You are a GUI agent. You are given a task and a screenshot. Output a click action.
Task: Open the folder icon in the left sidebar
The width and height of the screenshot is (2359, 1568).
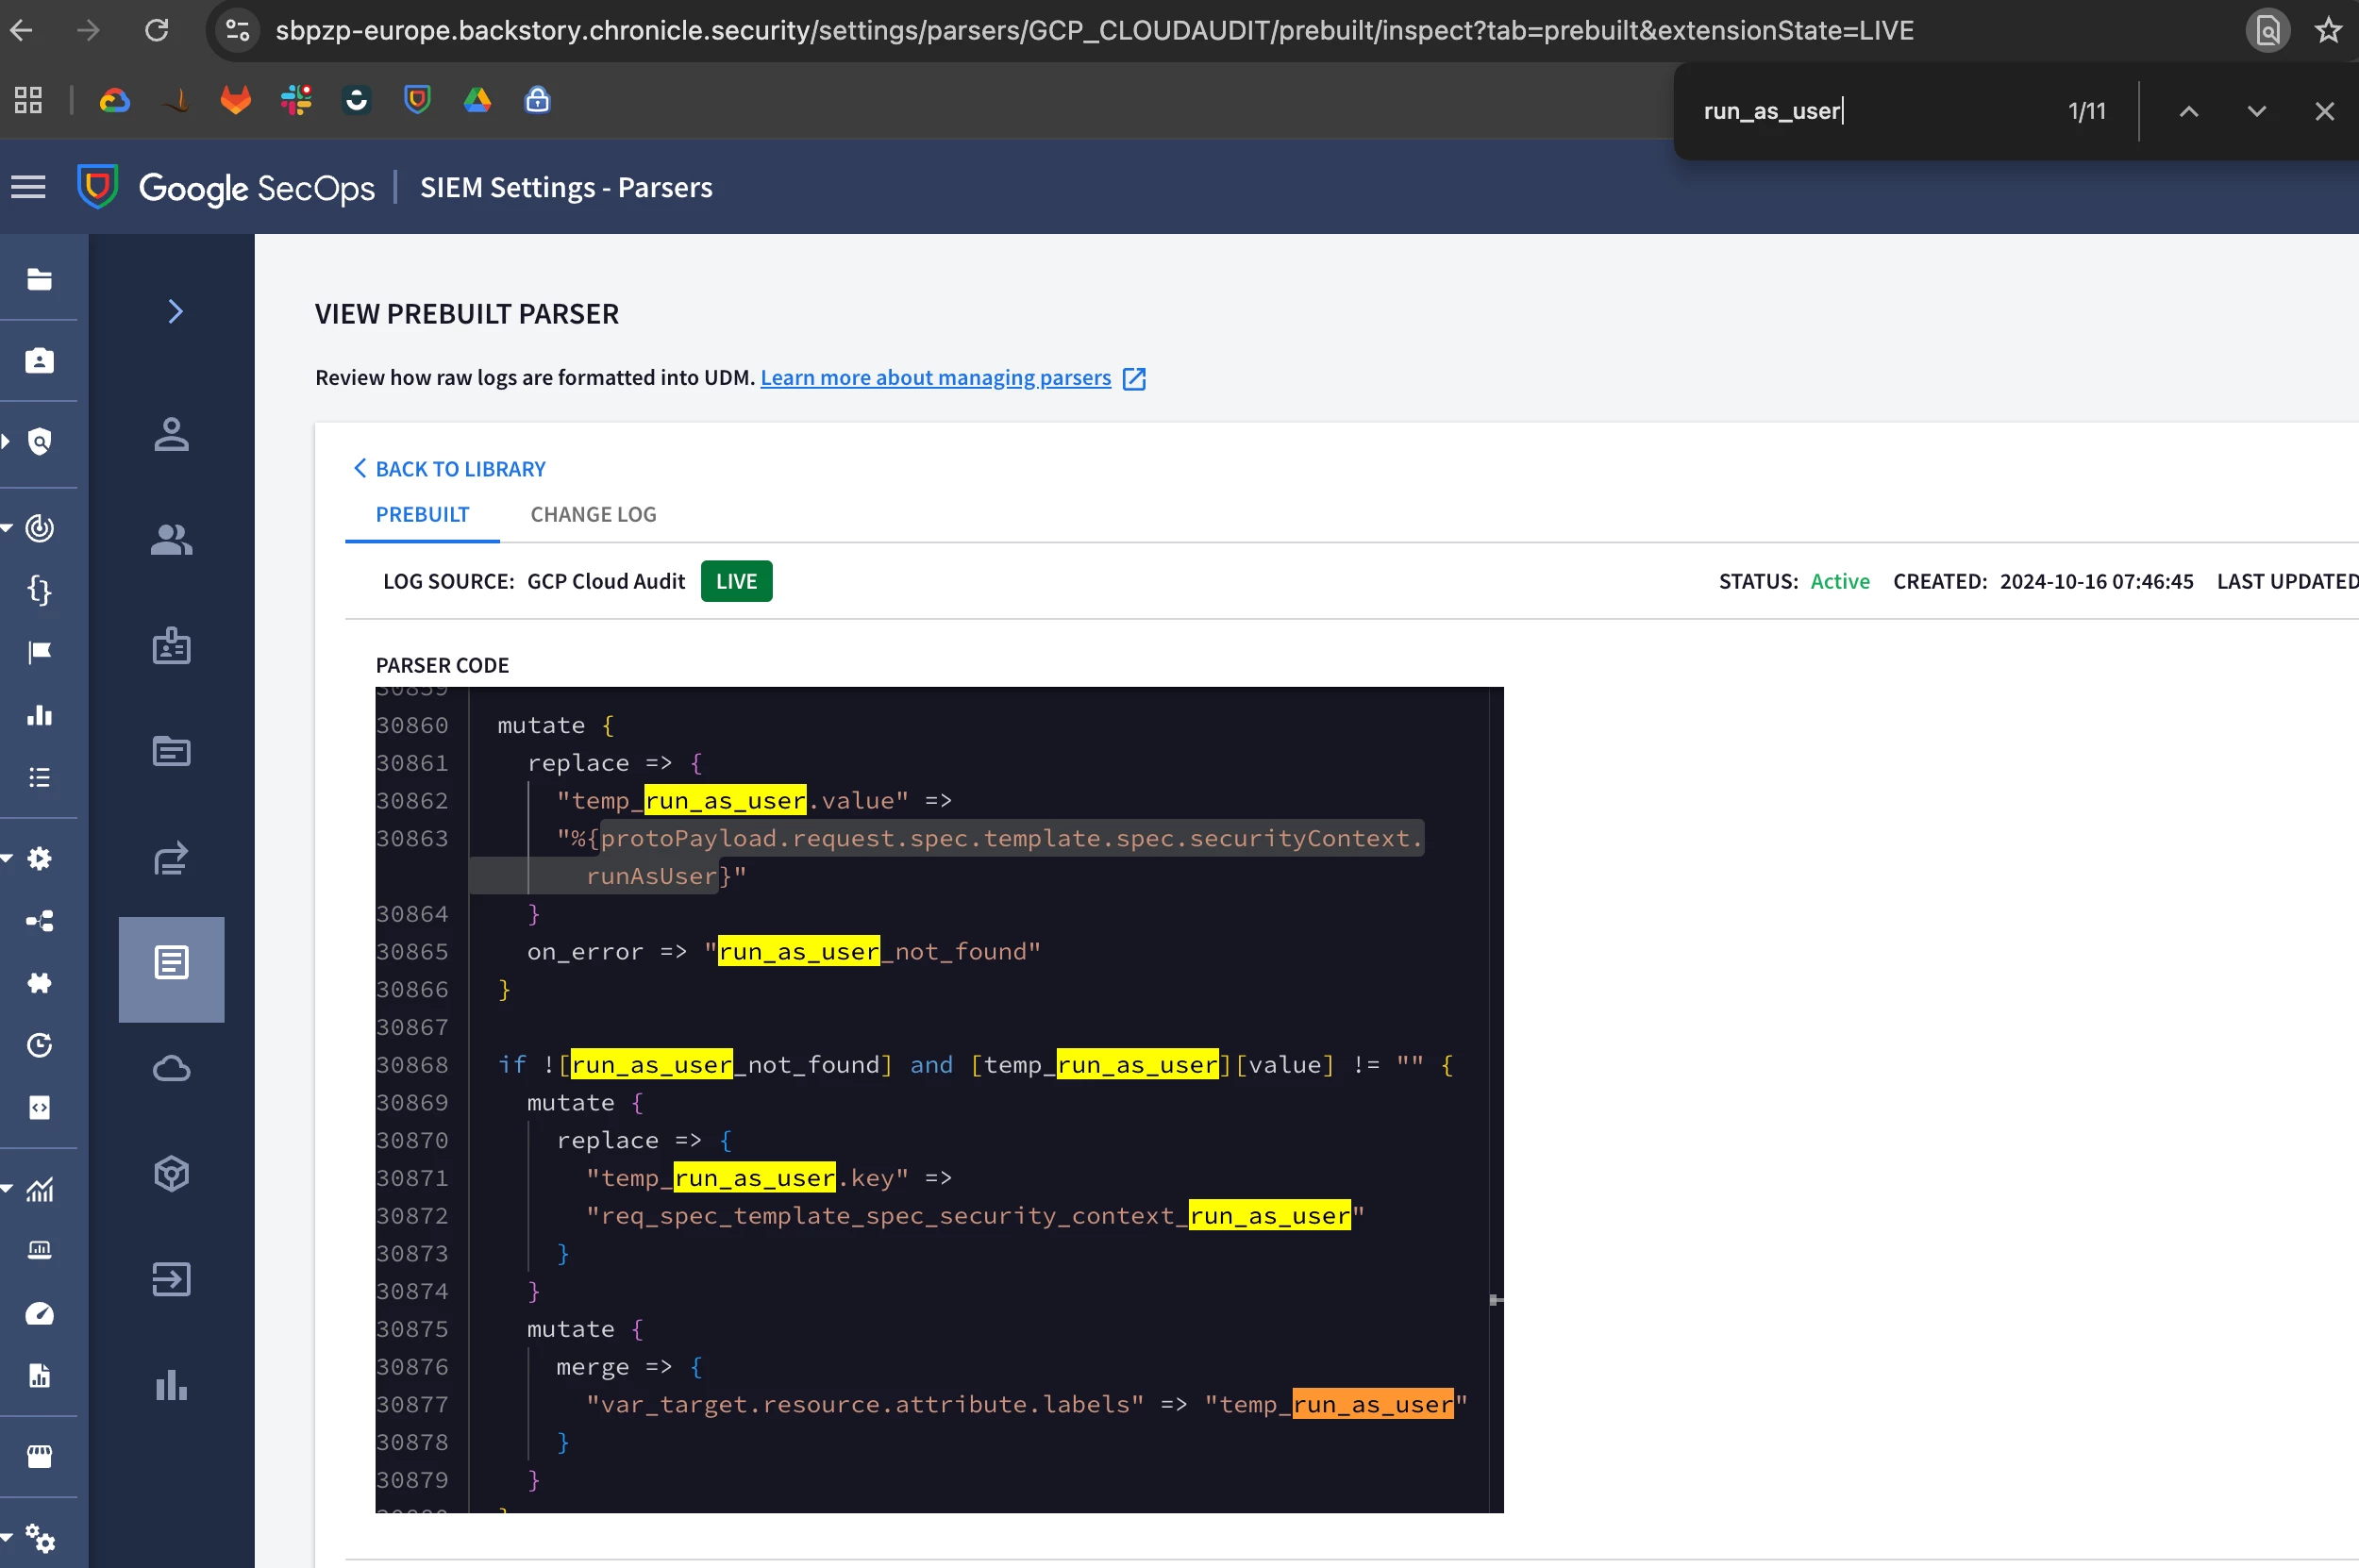(x=39, y=279)
